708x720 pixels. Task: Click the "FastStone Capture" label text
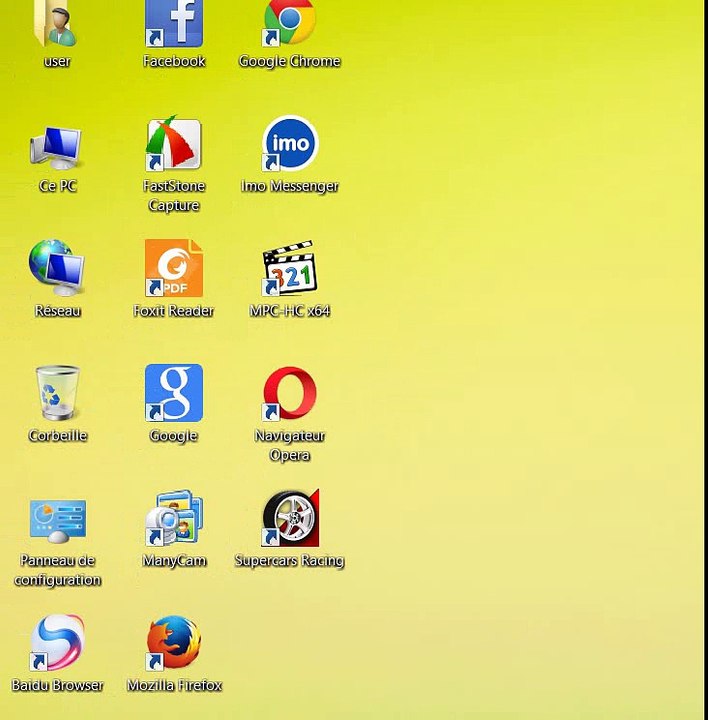[x=174, y=196]
